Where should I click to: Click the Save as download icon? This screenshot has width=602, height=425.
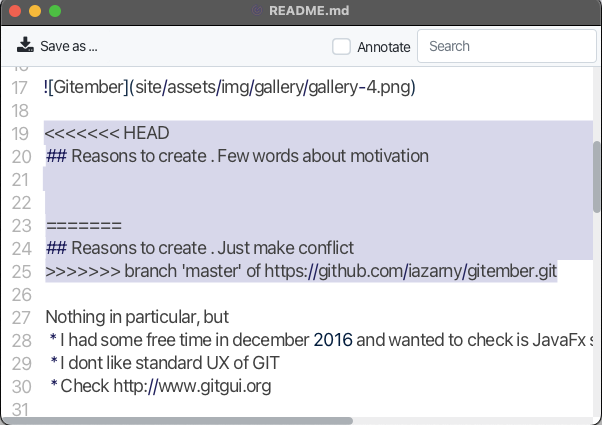point(25,45)
